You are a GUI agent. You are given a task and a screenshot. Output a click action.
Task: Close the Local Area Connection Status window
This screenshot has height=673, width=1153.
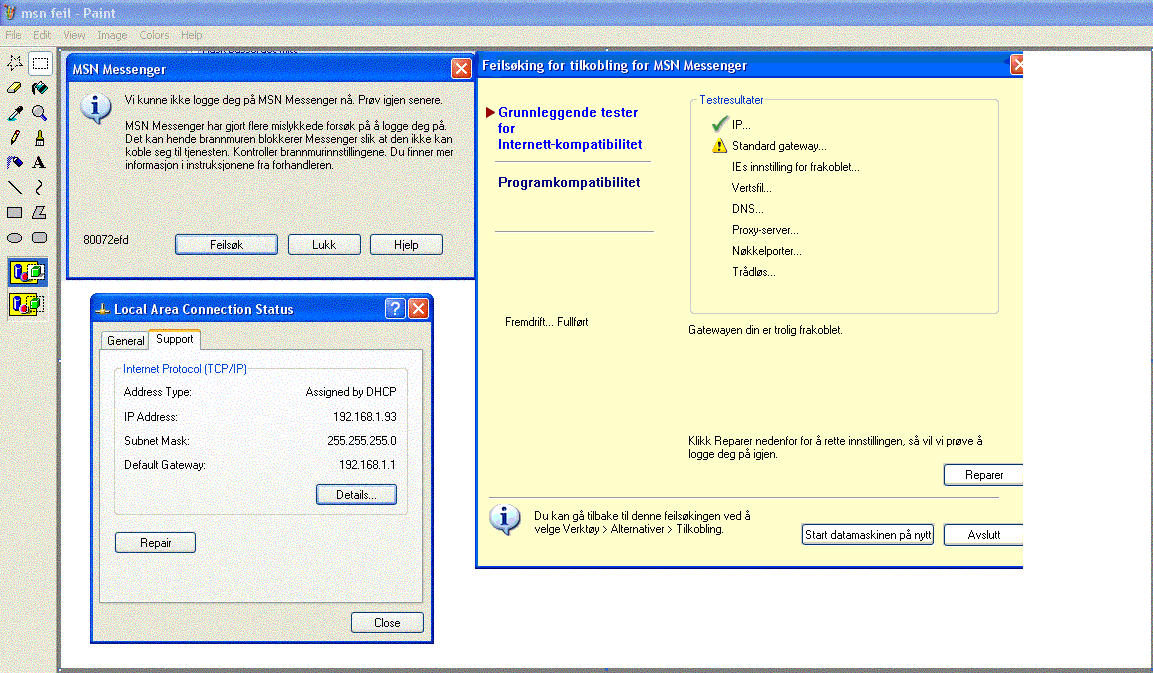418,308
